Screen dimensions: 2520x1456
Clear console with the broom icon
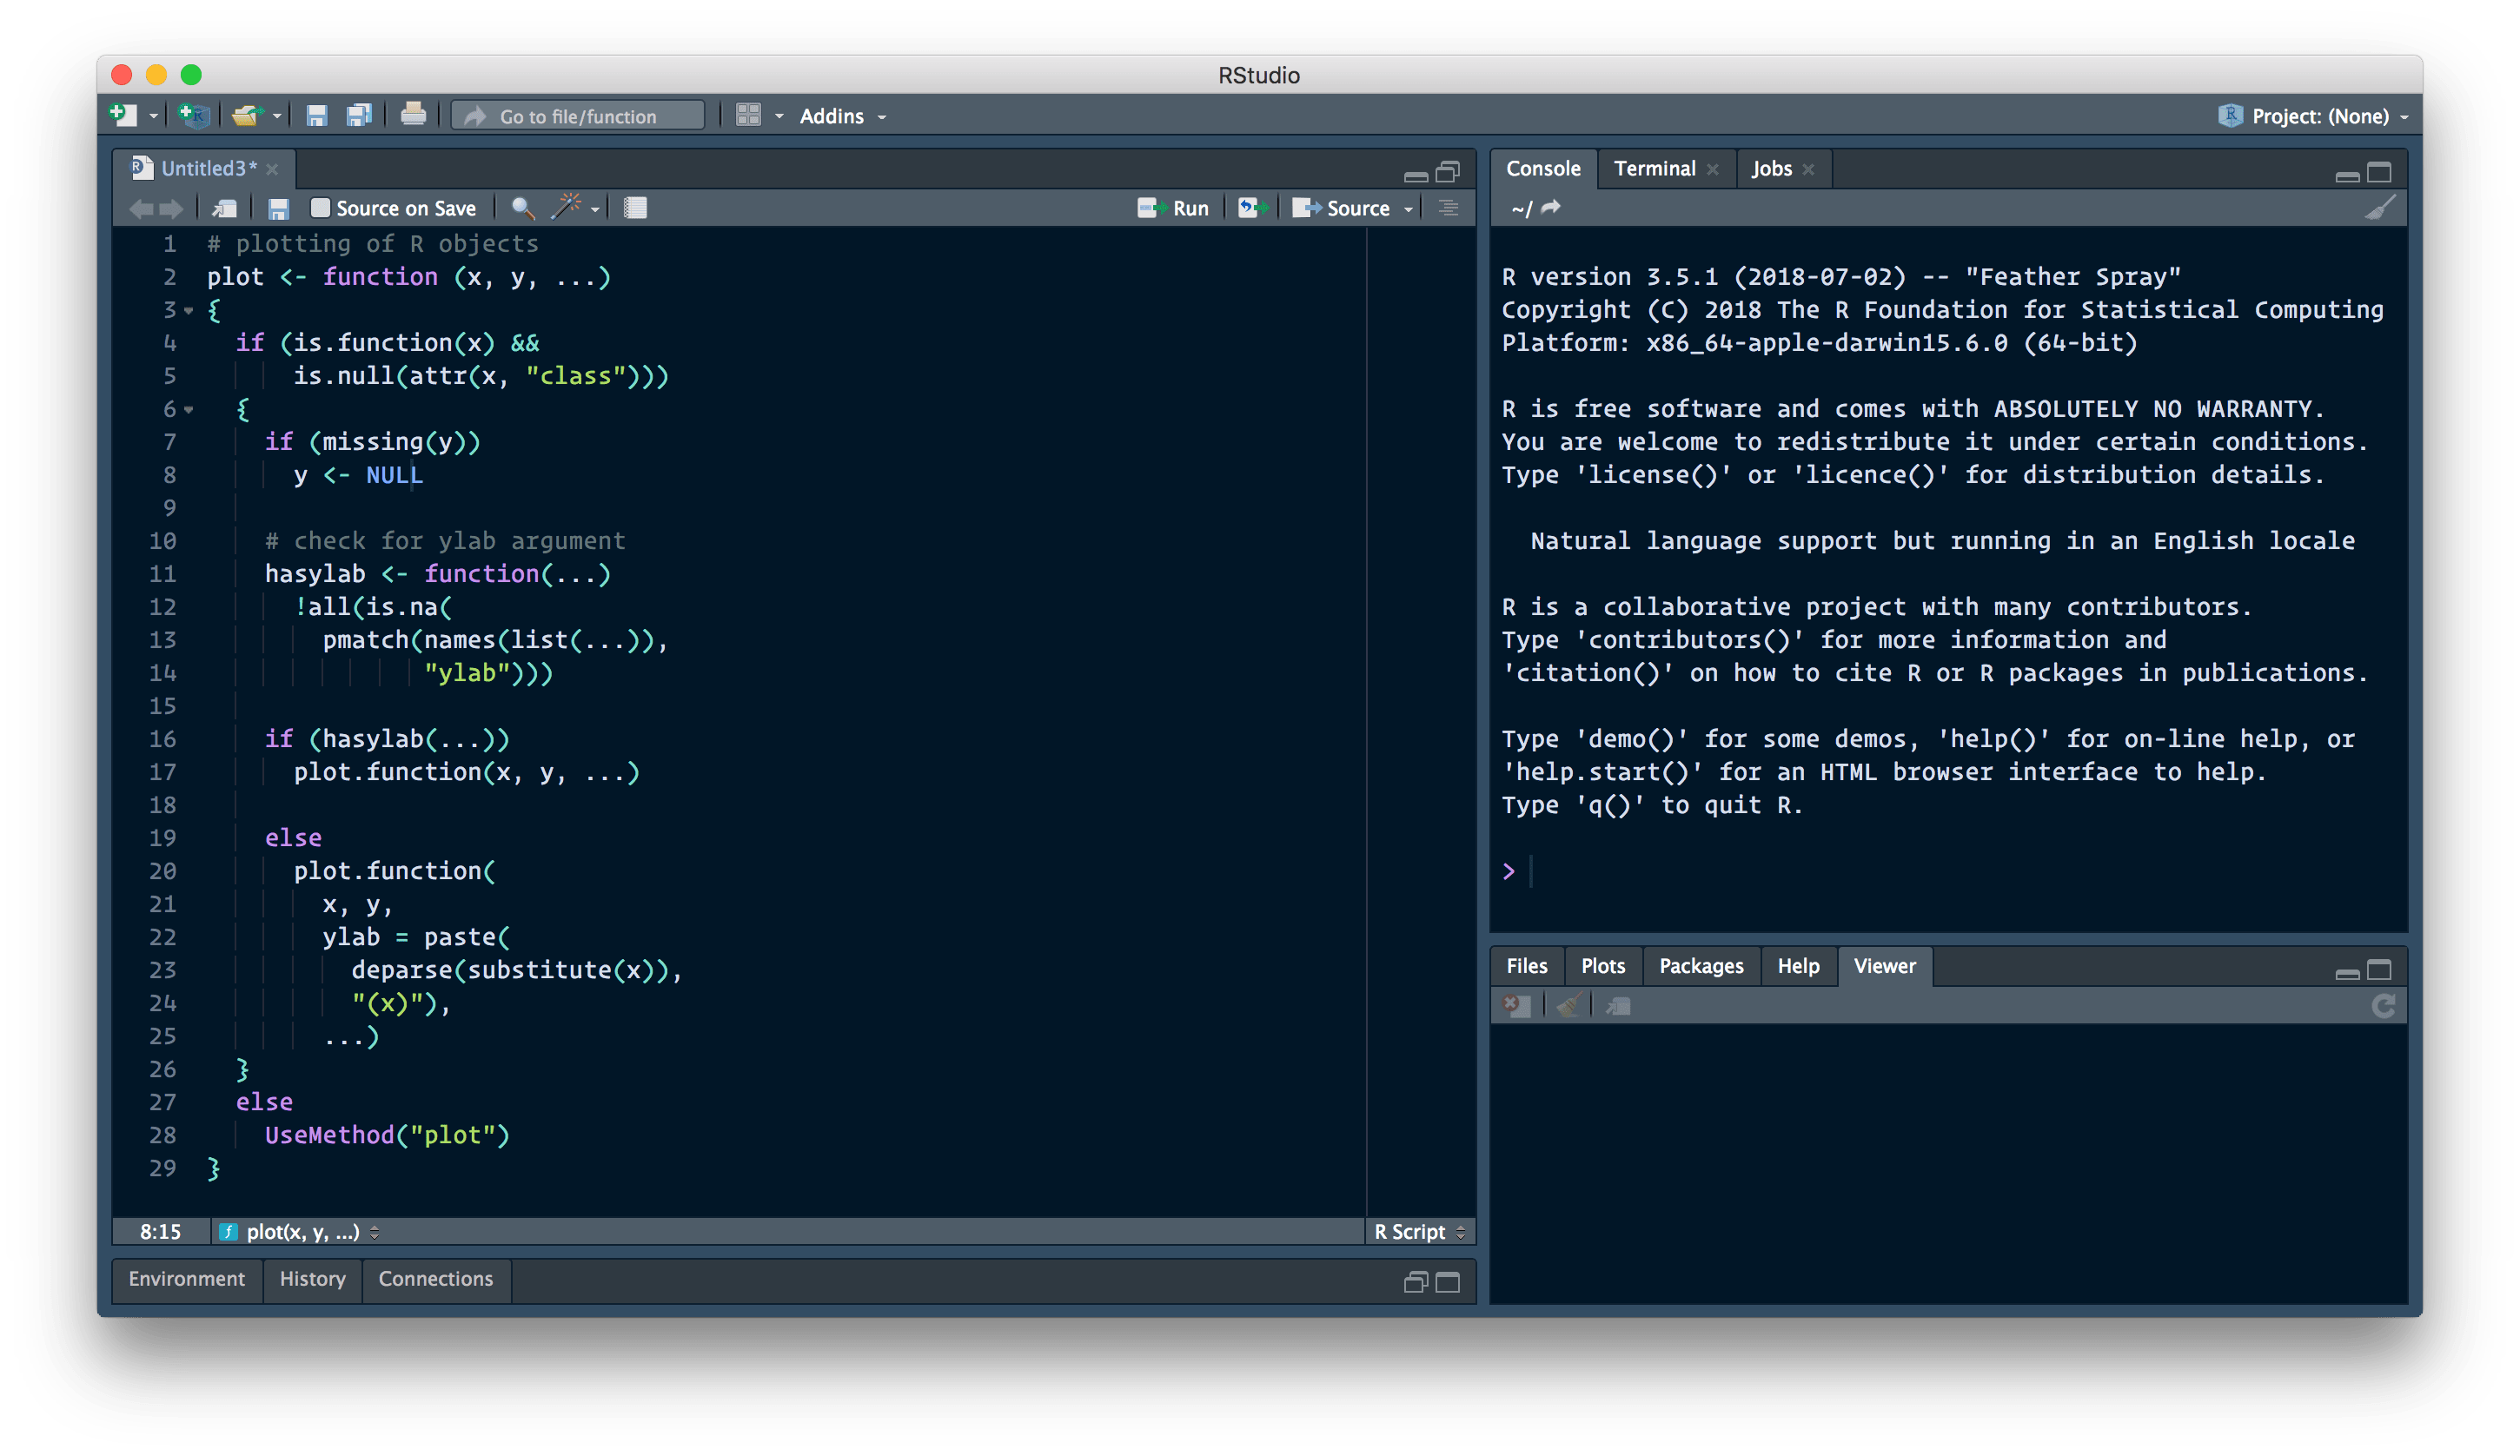(x=2380, y=208)
